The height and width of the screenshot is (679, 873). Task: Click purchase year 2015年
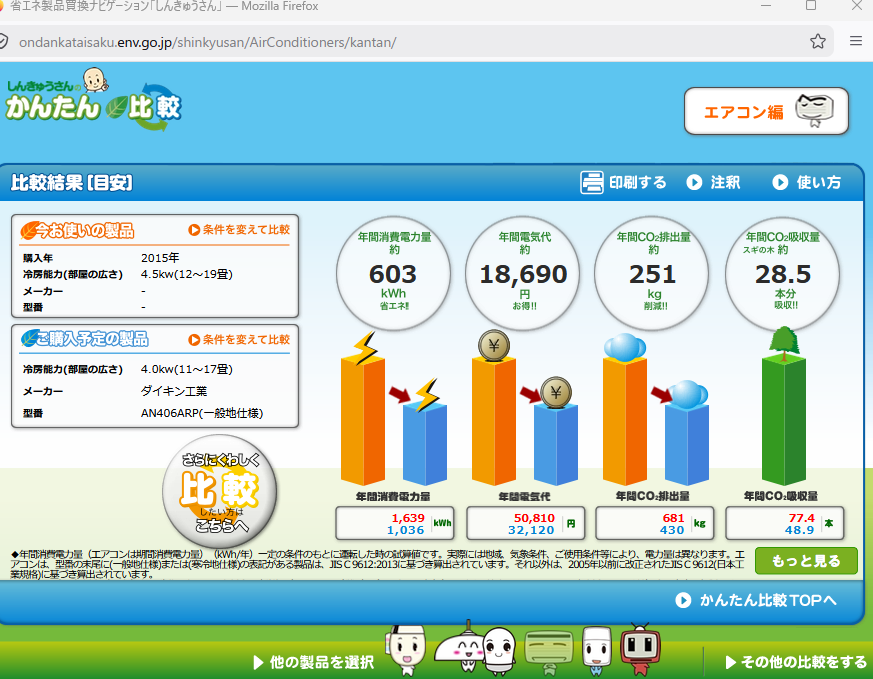pyautogui.click(x=160, y=258)
